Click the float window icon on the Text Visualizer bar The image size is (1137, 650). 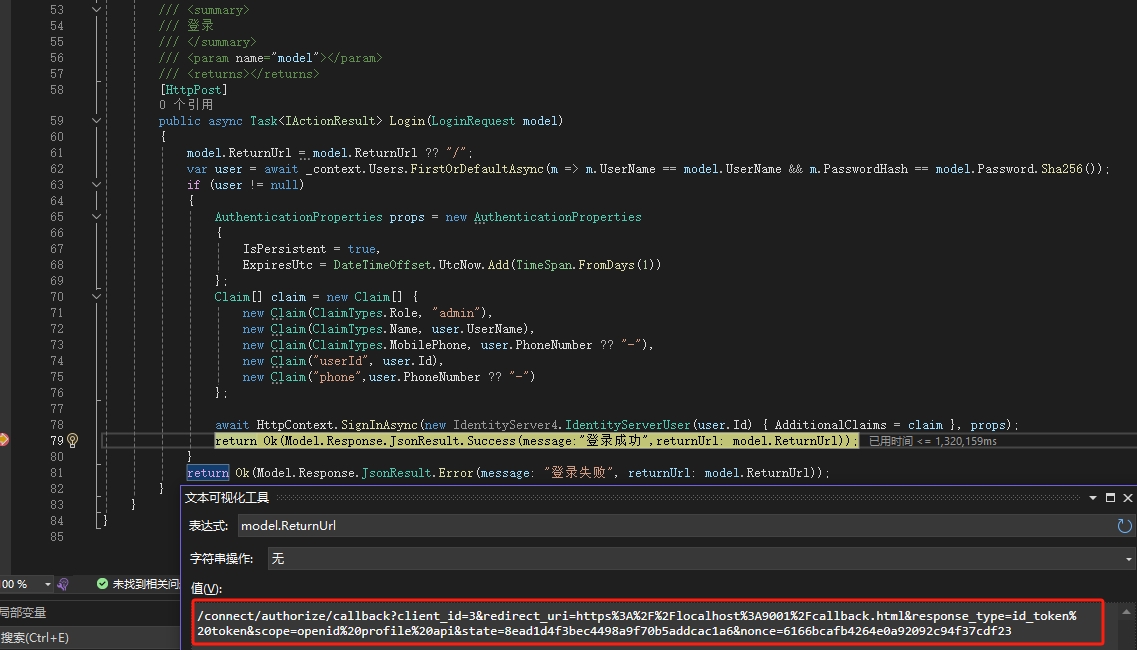coord(1110,497)
